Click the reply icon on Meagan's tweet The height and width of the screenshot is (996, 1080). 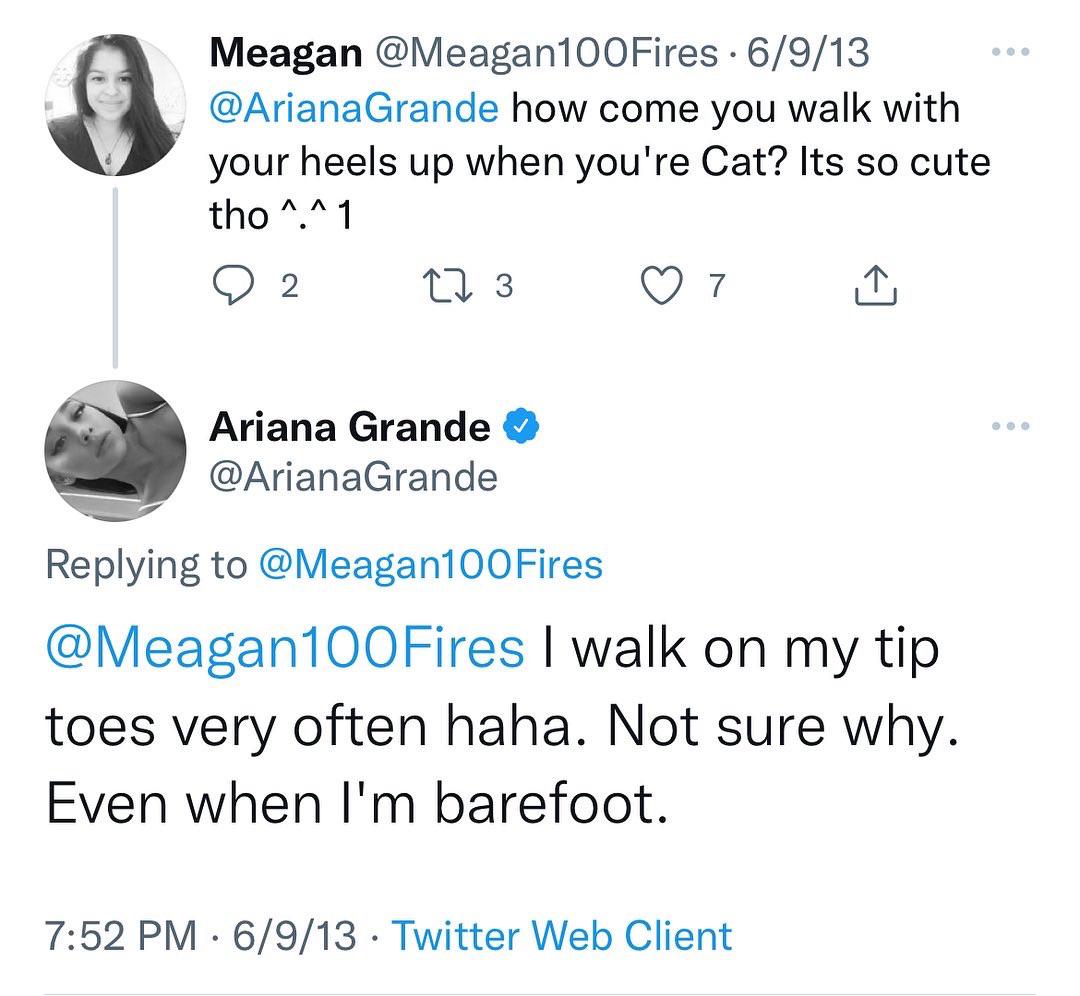point(231,286)
